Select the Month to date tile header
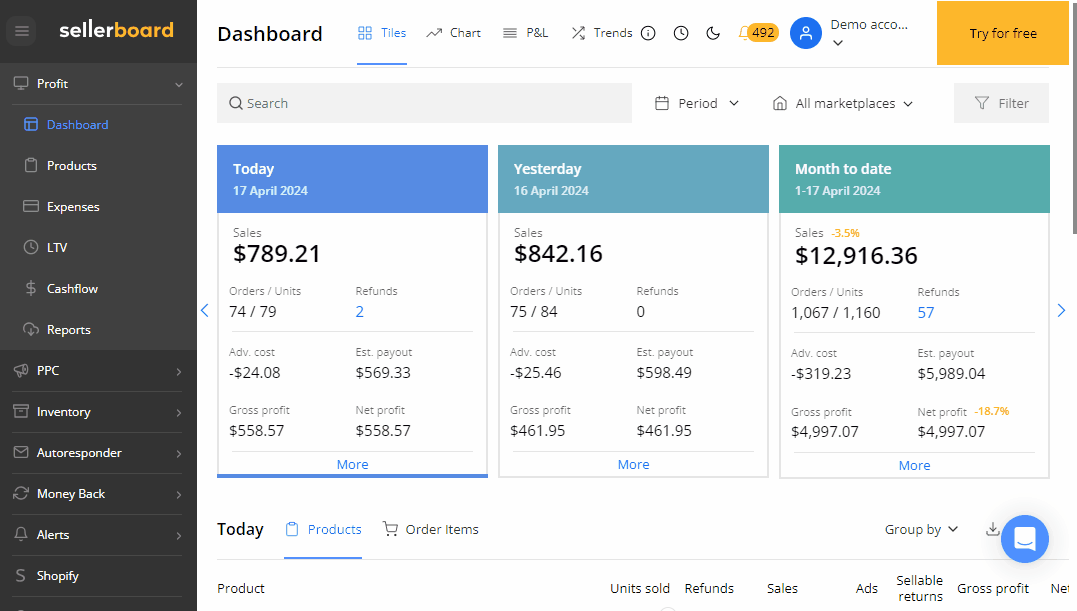The width and height of the screenshot is (1077, 611). [914, 179]
